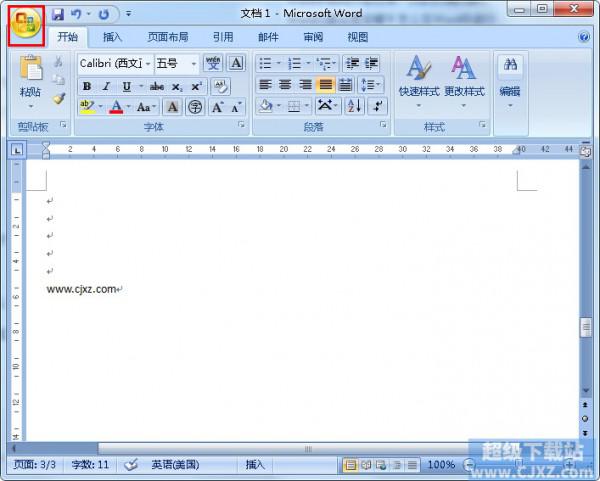Open the phonetic guide (wén) tool

pyautogui.click(x=213, y=63)
